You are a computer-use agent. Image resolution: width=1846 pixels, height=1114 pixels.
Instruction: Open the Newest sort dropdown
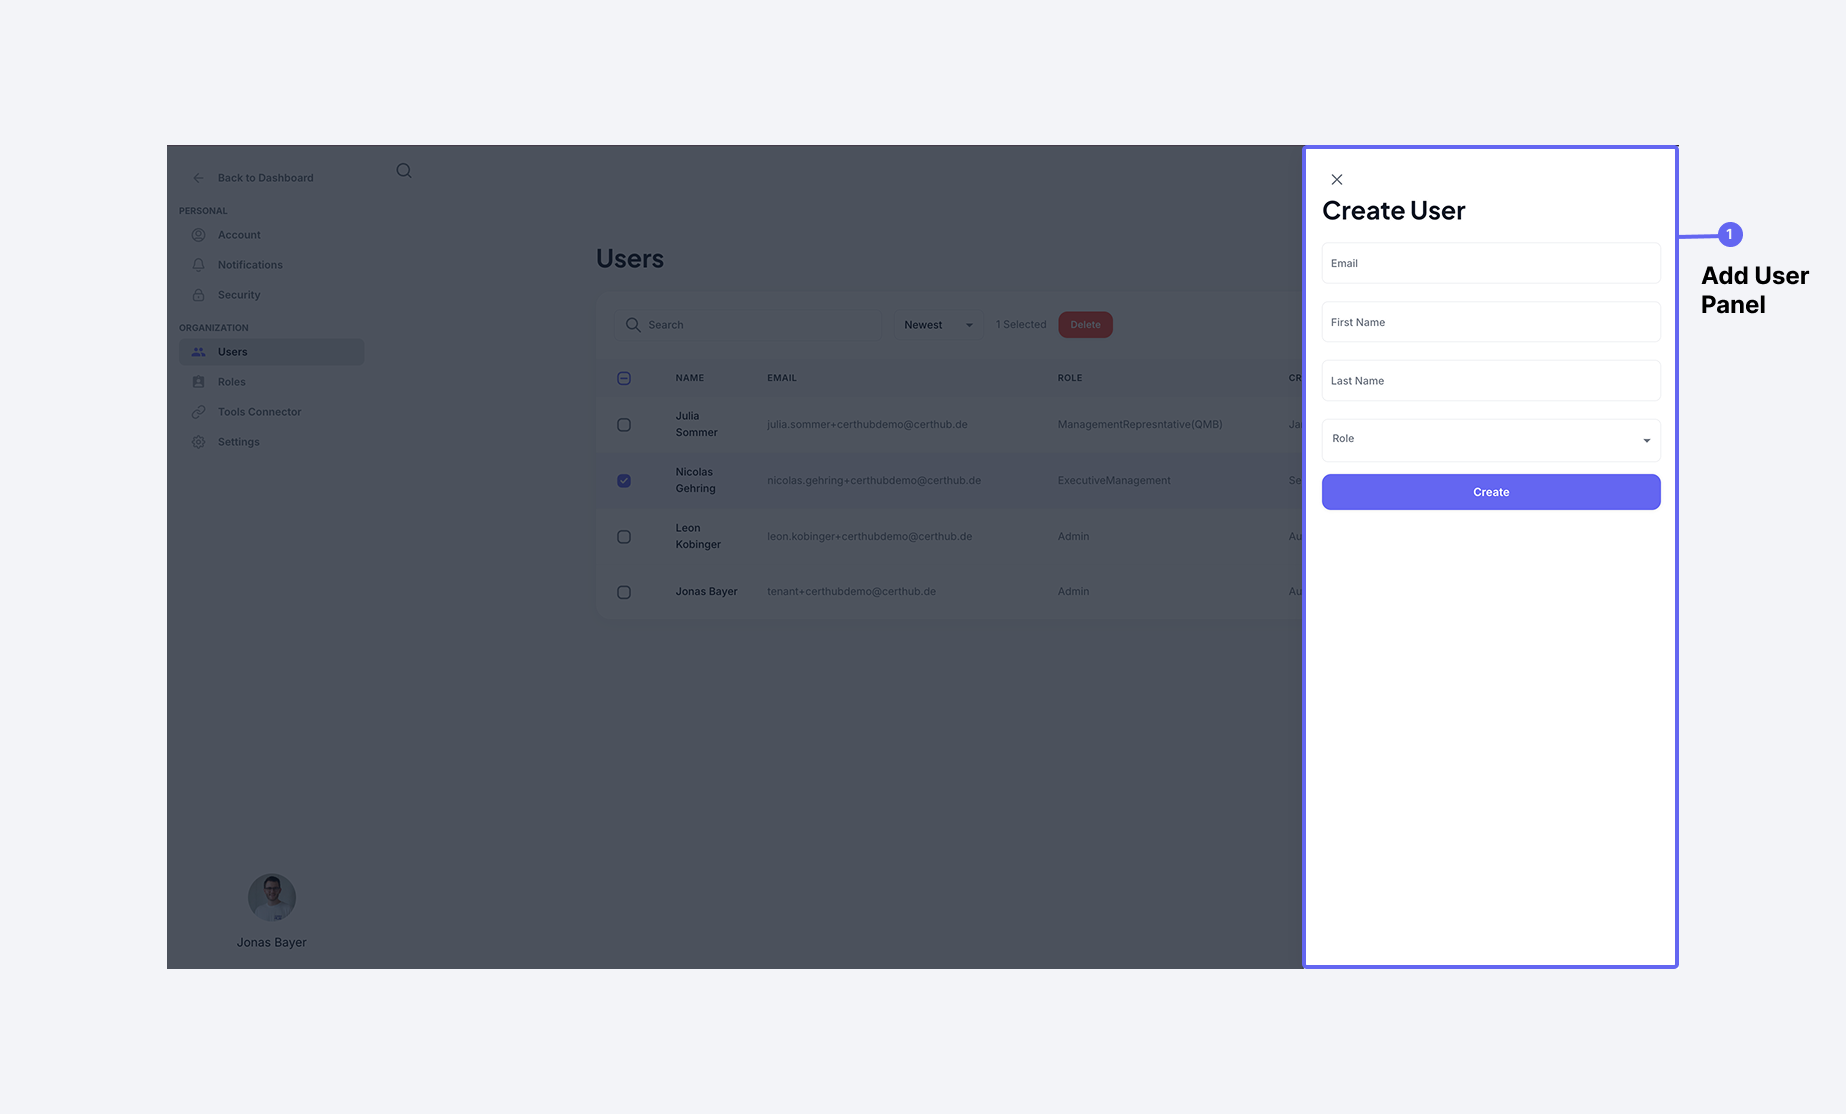(x=936, y=324)
